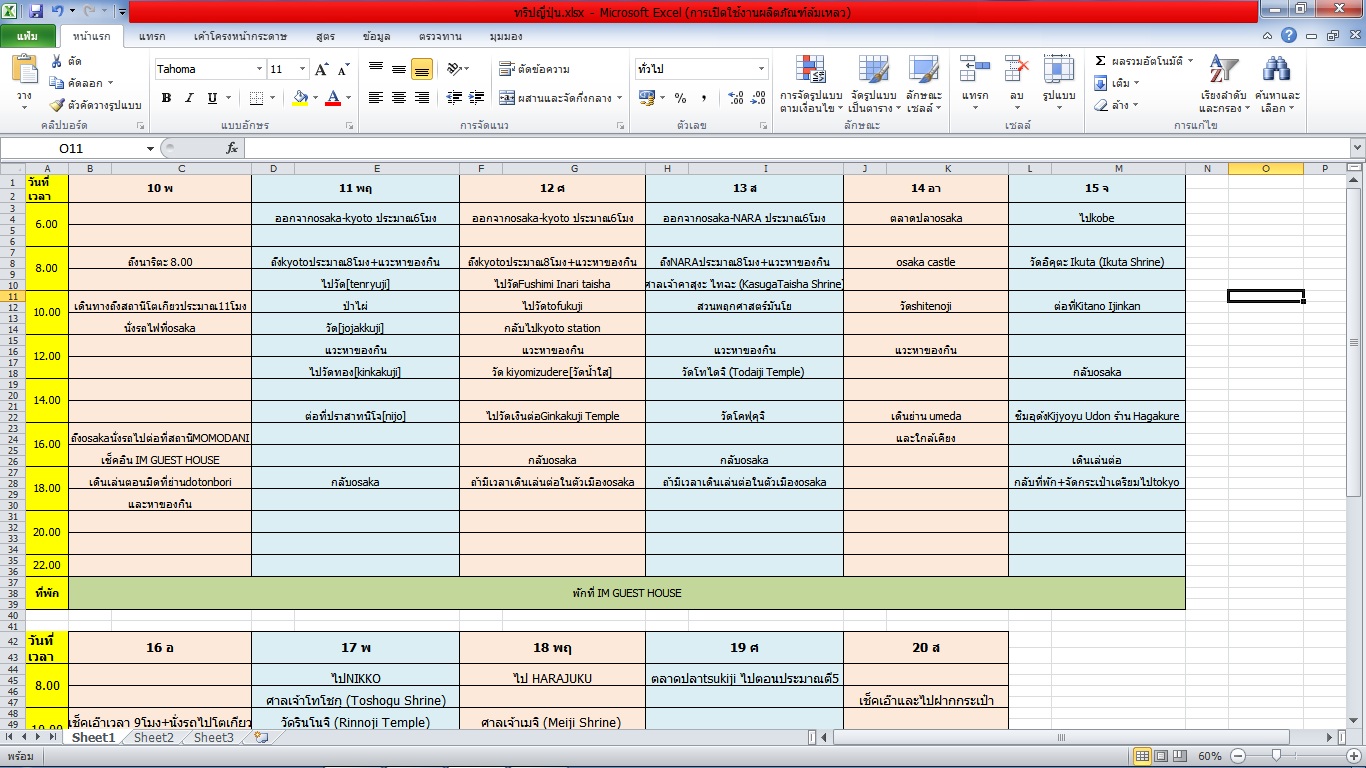1366x768 pixels.
Task: Apply Percent Style number format
Action: (680, 98)
